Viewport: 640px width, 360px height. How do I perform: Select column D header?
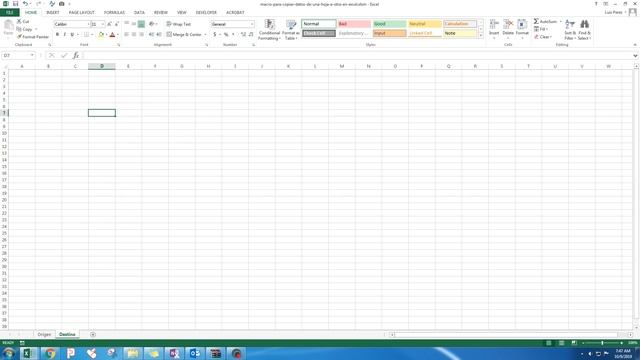click(102, 66)
